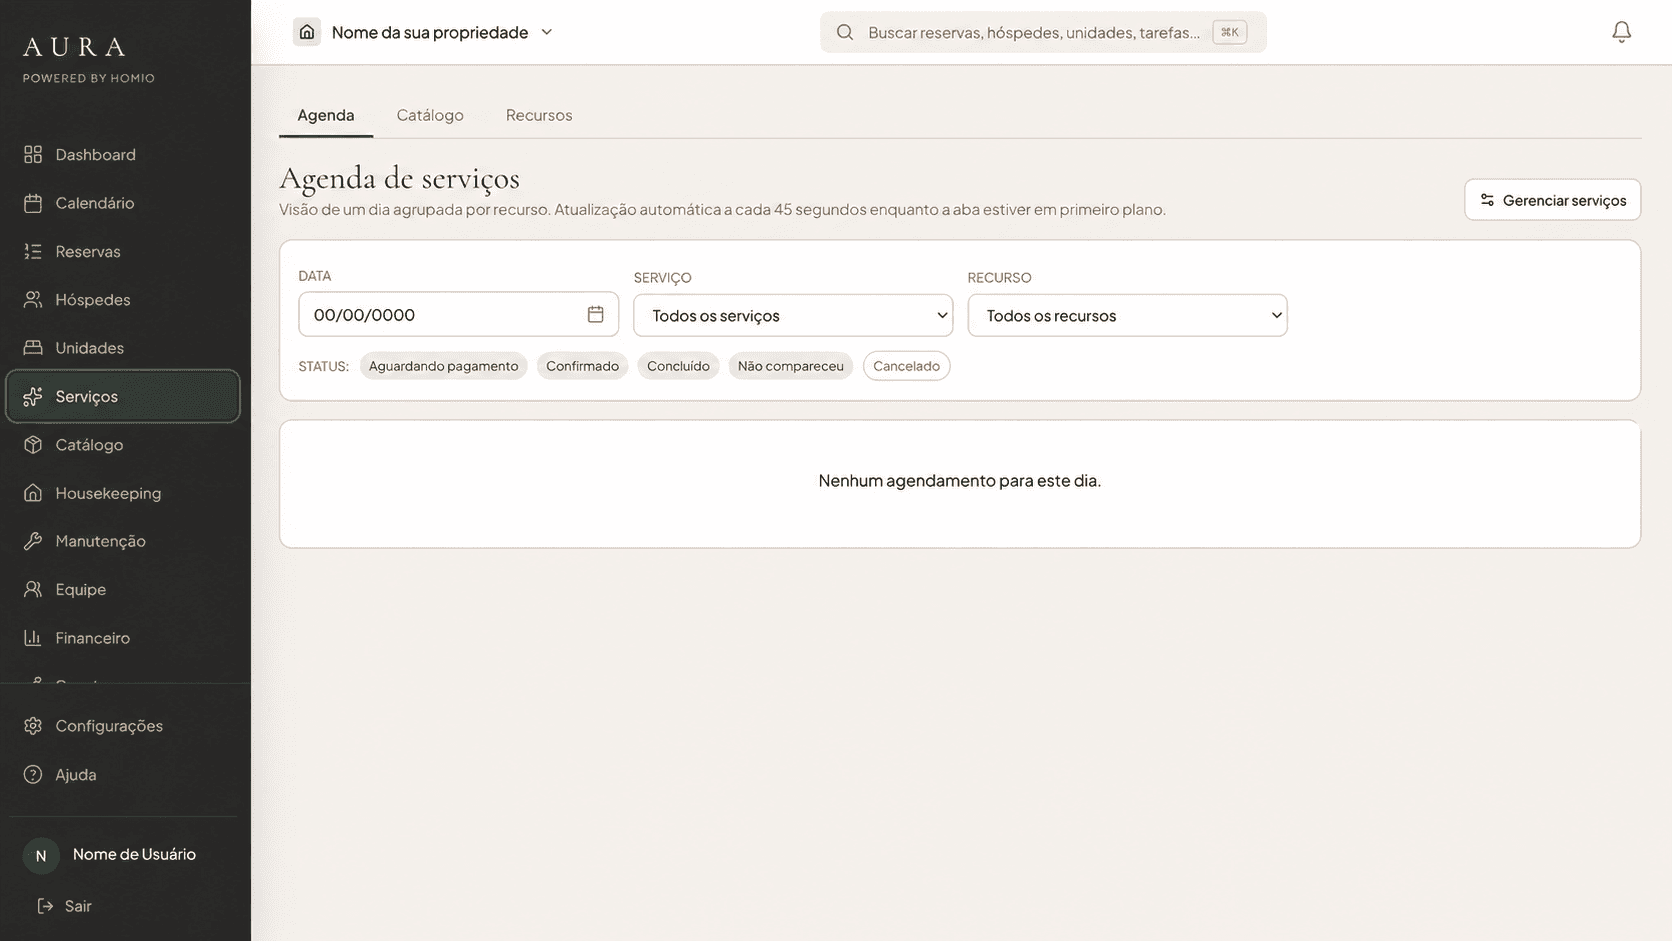Screen dimensions: 1672x941
Task: Click the Housekeeping house icon in sidebar
Action: coord(33,493)
